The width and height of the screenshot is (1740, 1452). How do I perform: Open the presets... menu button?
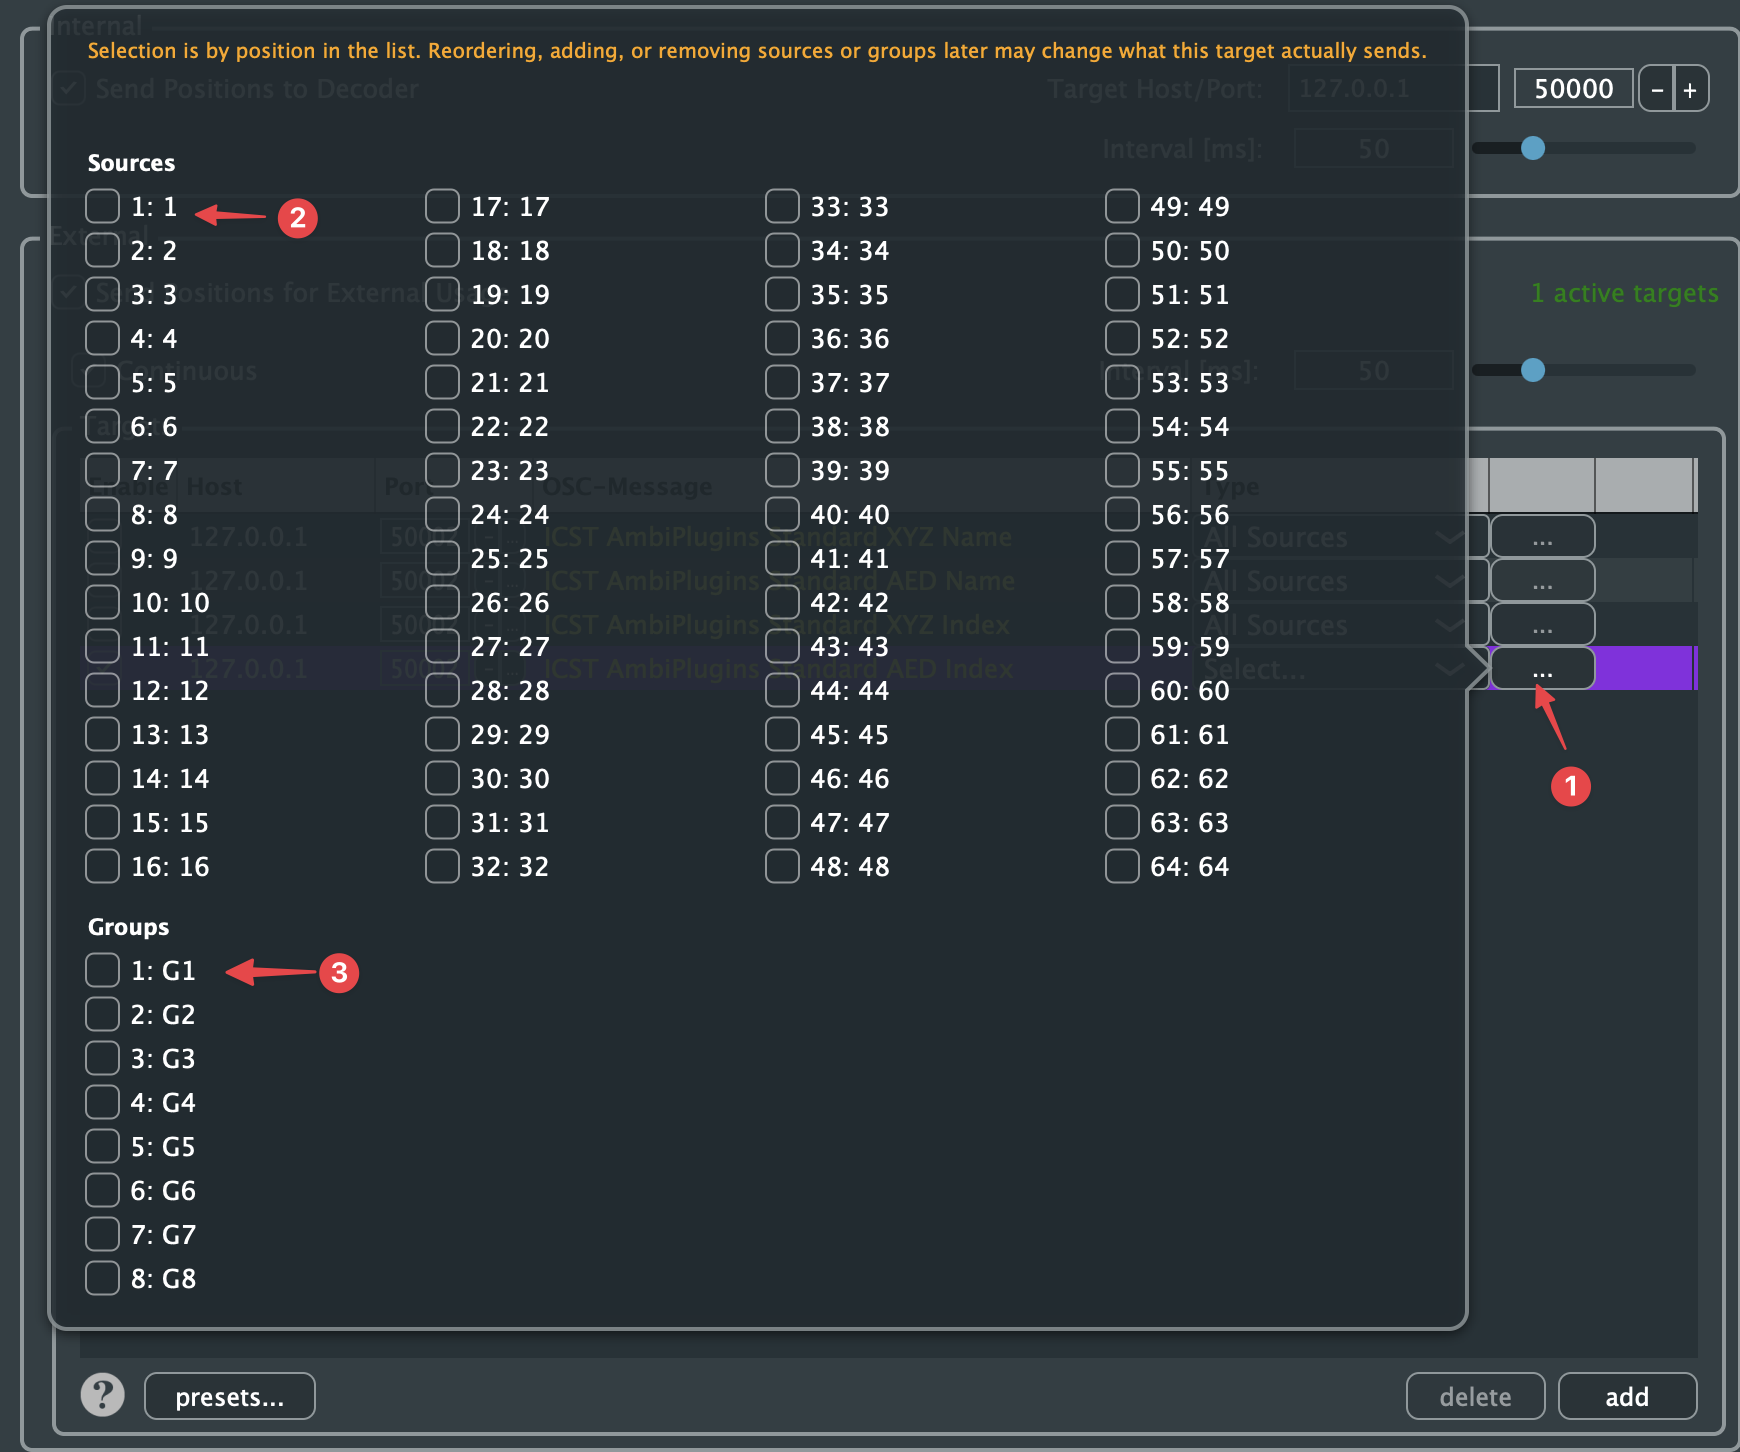point(230,1396)
